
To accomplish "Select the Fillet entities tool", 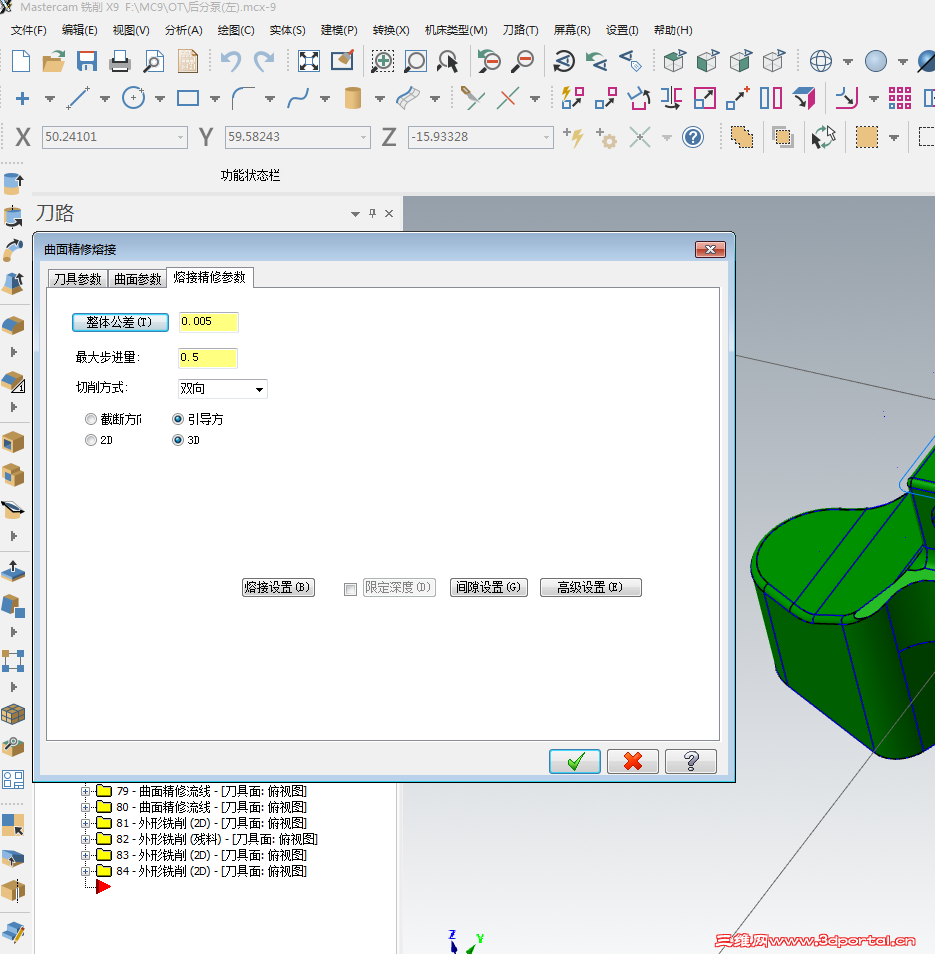I will pos(243,98).
